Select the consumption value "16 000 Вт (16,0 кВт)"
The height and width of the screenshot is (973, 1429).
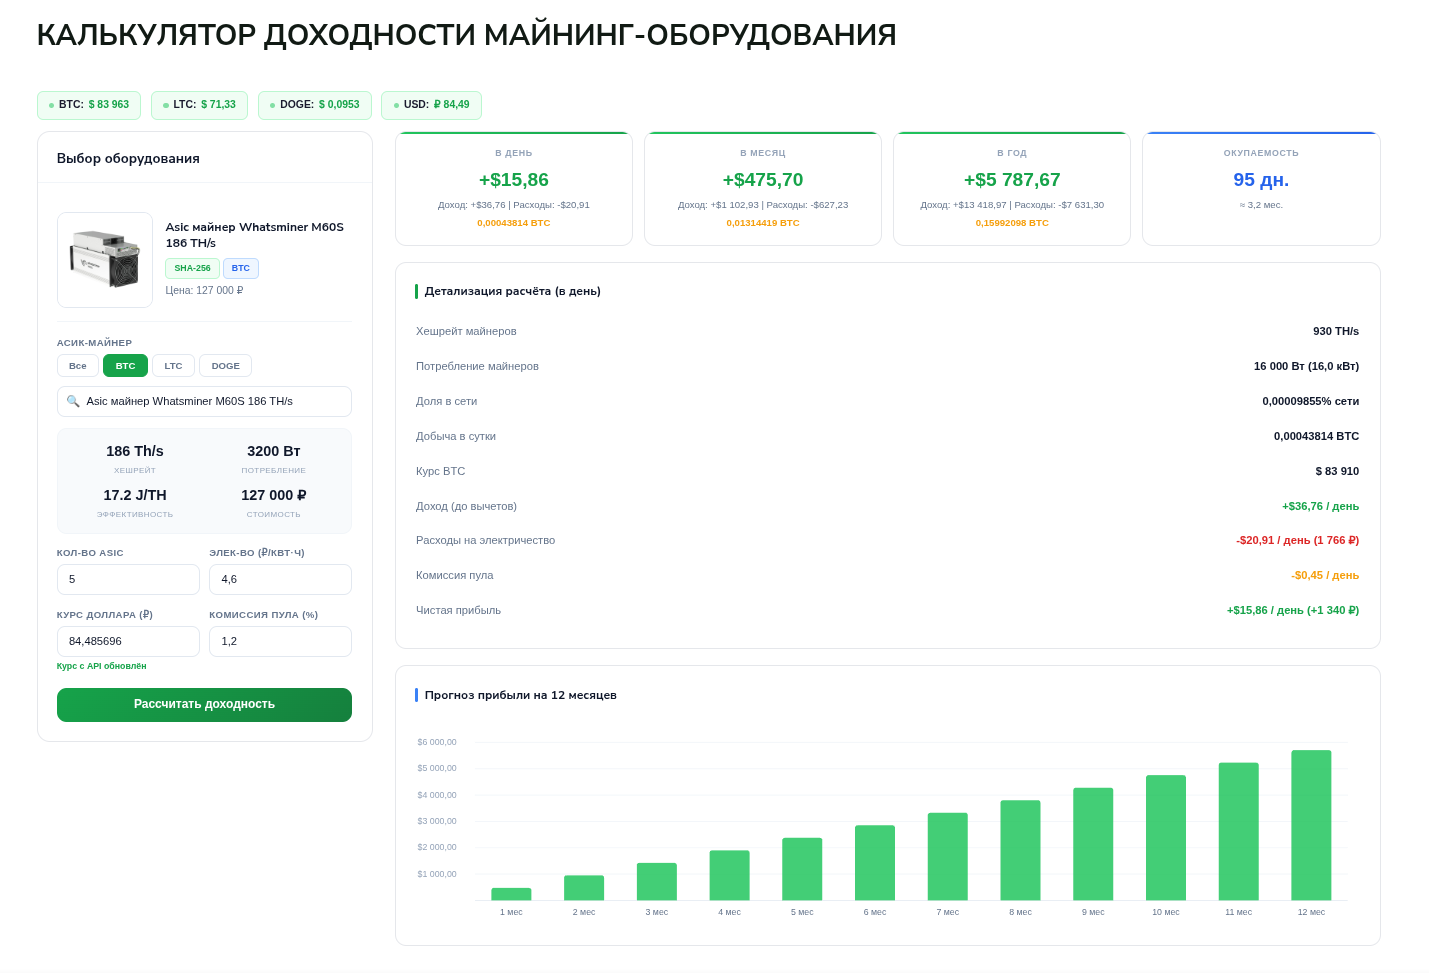coord(1306,366)
